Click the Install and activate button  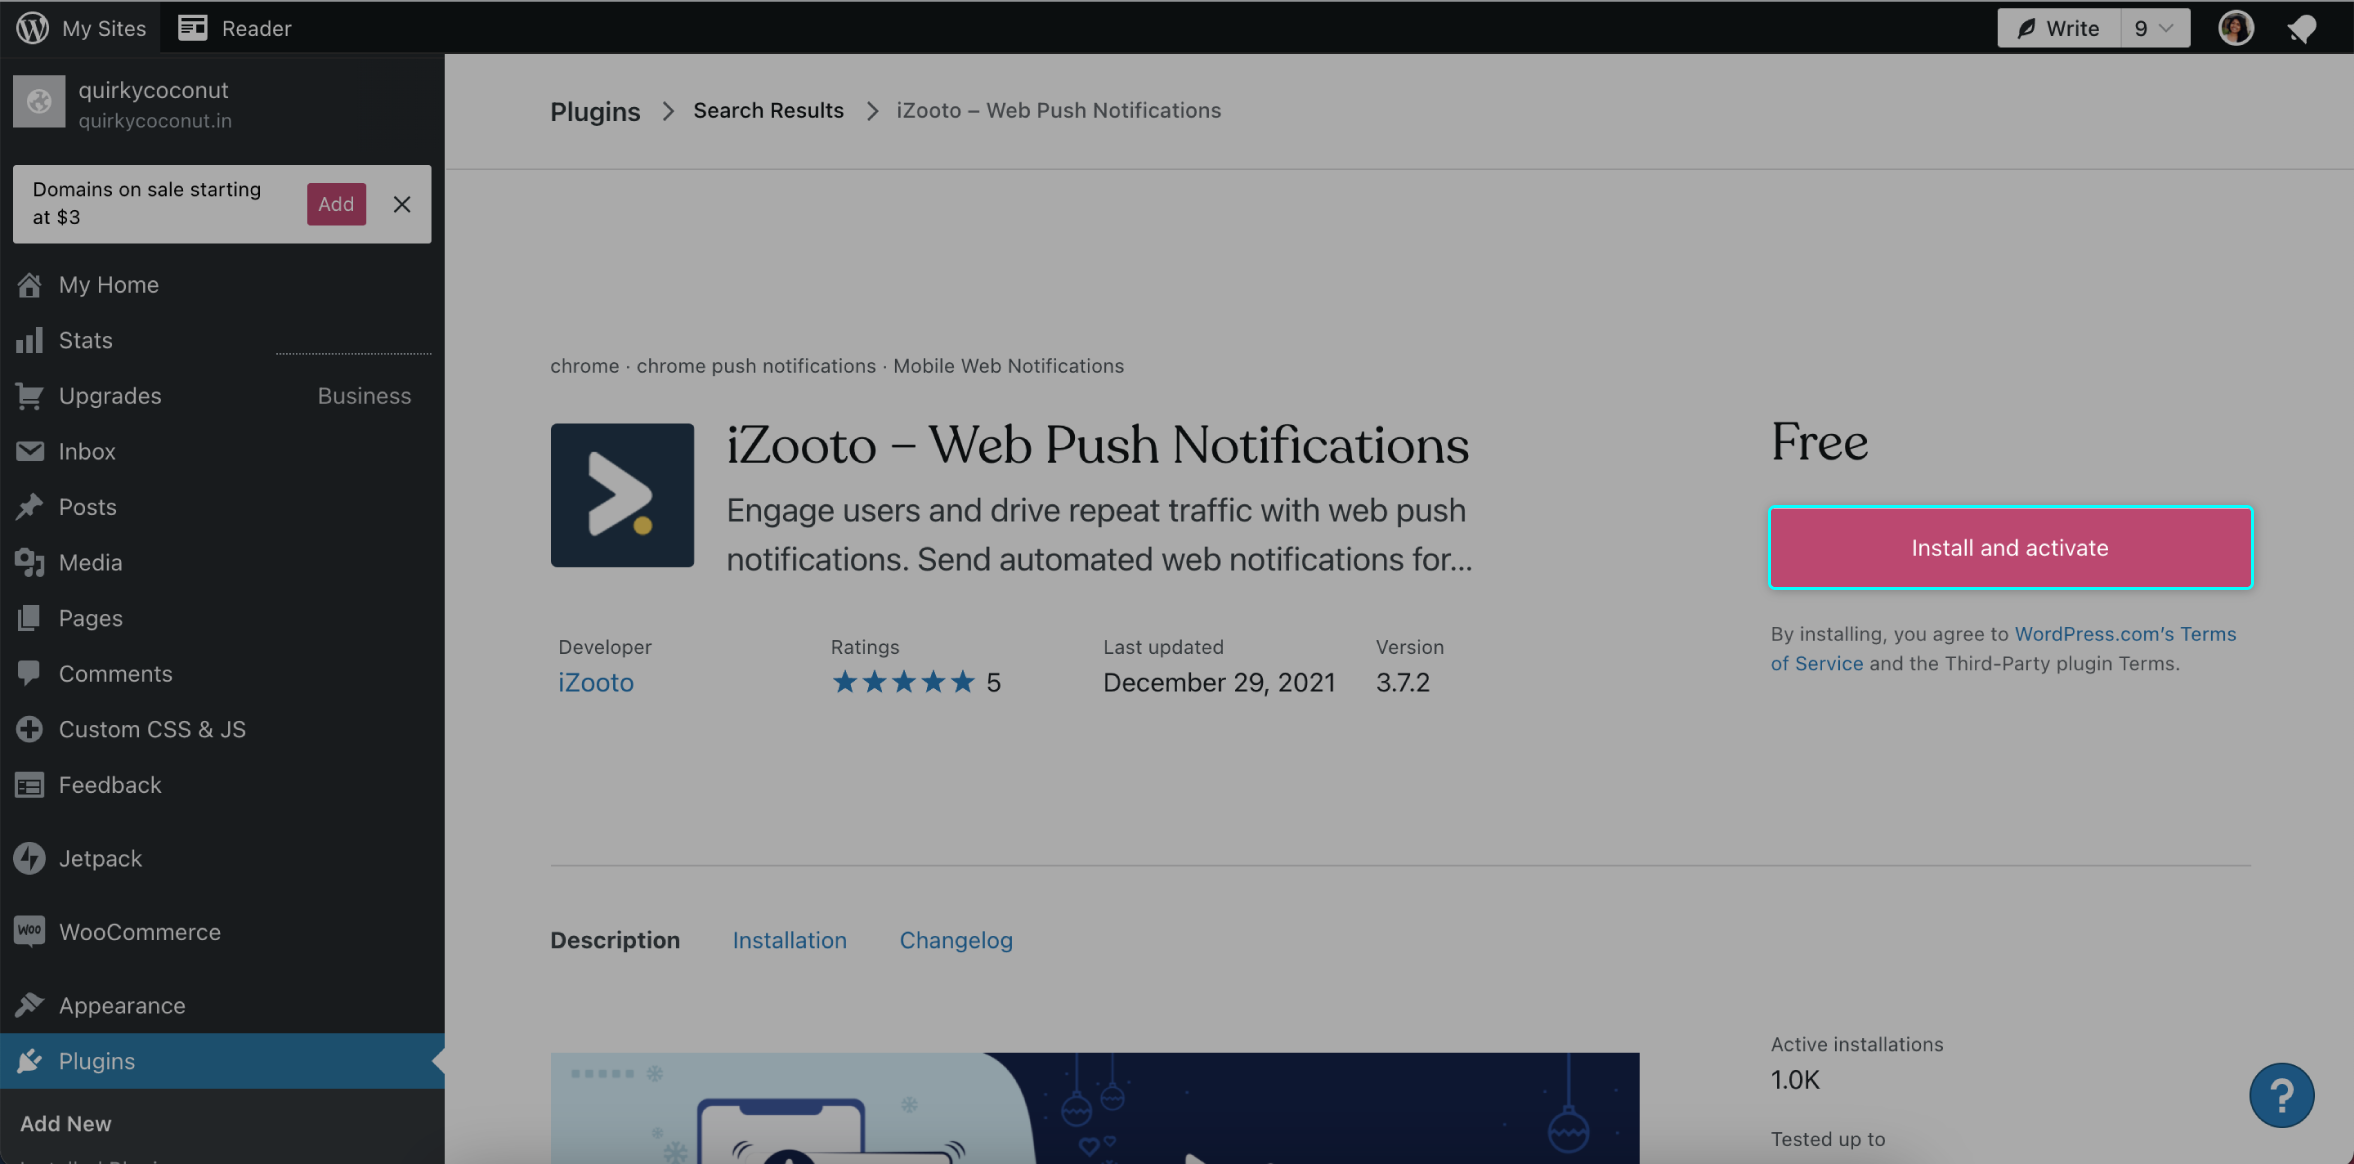click(2010, 548)
